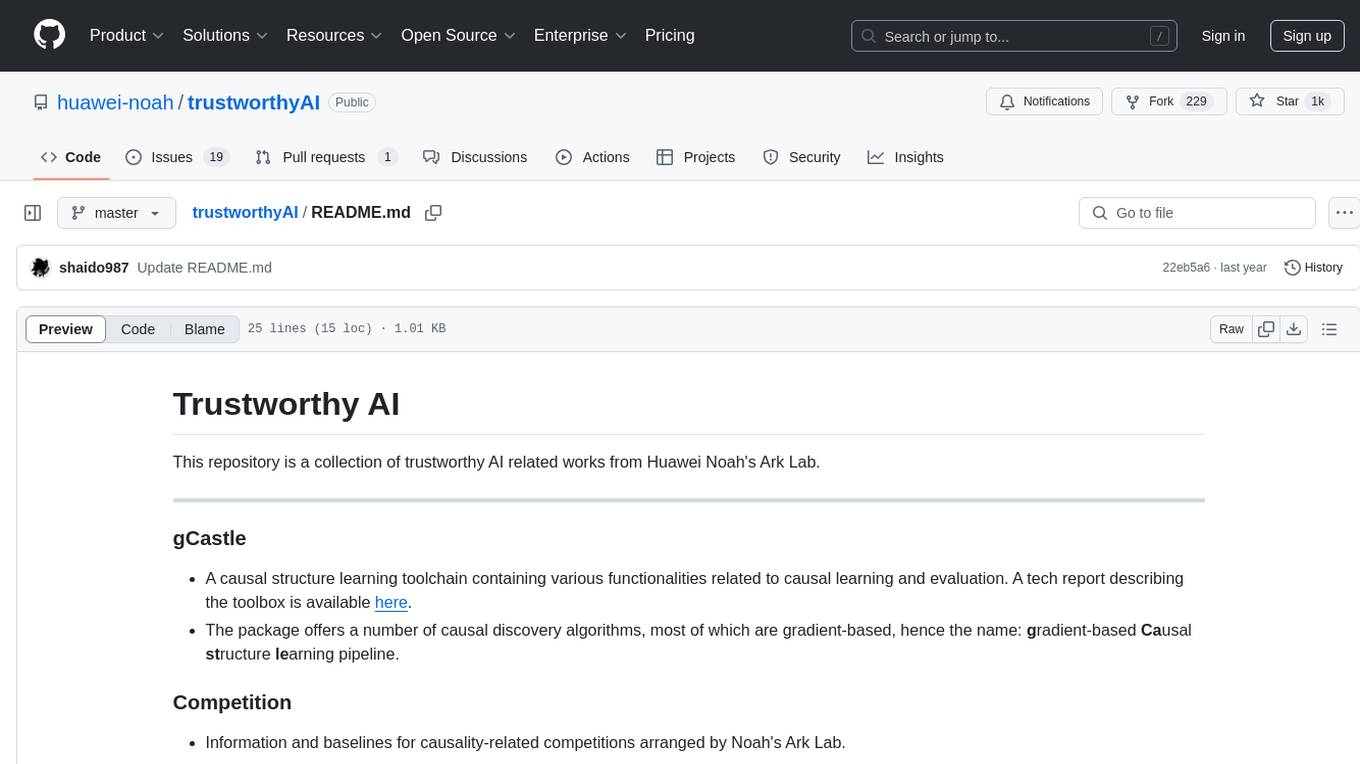Click the '25 lines (15 loc) · 1.01 KB' text
This screenshot has height=764, width=1360.
tap(346, 329)
